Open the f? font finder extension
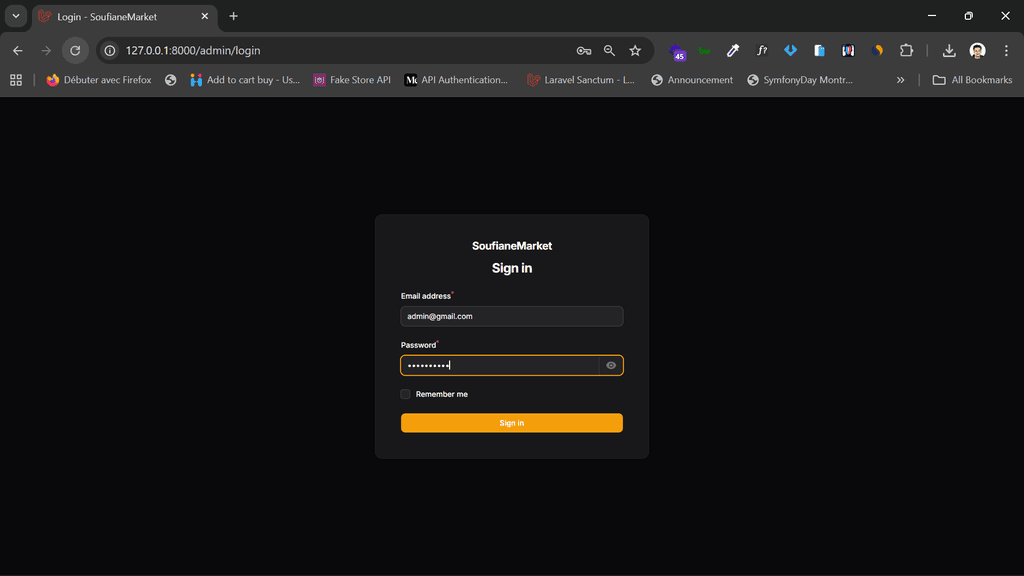This screenshot has height=576, width=1024. coord(761,50)
